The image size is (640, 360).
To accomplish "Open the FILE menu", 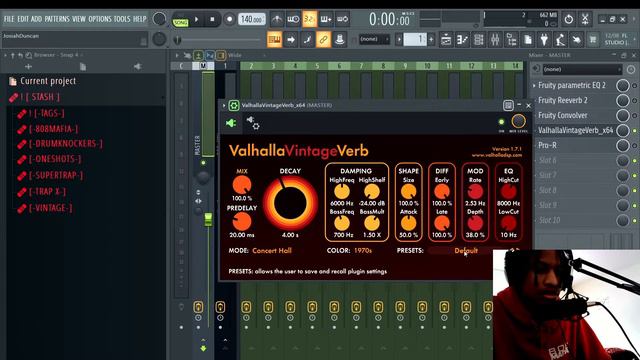I will click(9, 19).
